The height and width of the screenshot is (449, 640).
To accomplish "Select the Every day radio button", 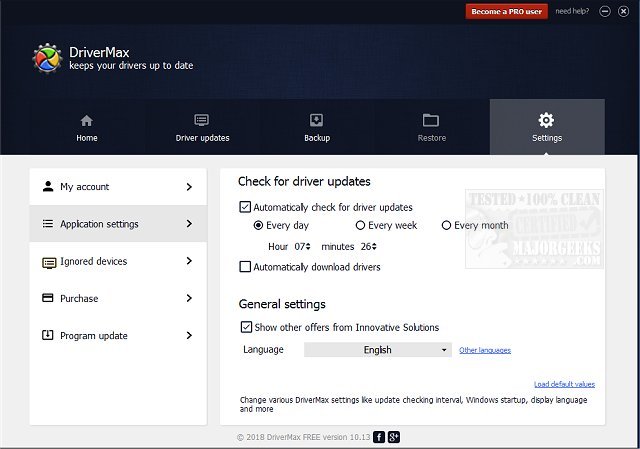I will click(x=258, y=225).
